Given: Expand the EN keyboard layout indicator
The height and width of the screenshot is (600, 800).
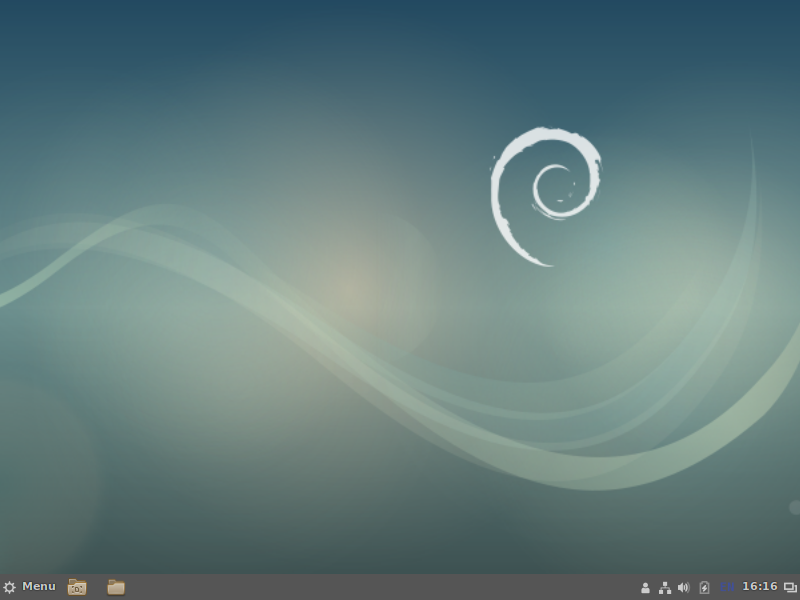Looking at the screenshot, I should (727, 587).
